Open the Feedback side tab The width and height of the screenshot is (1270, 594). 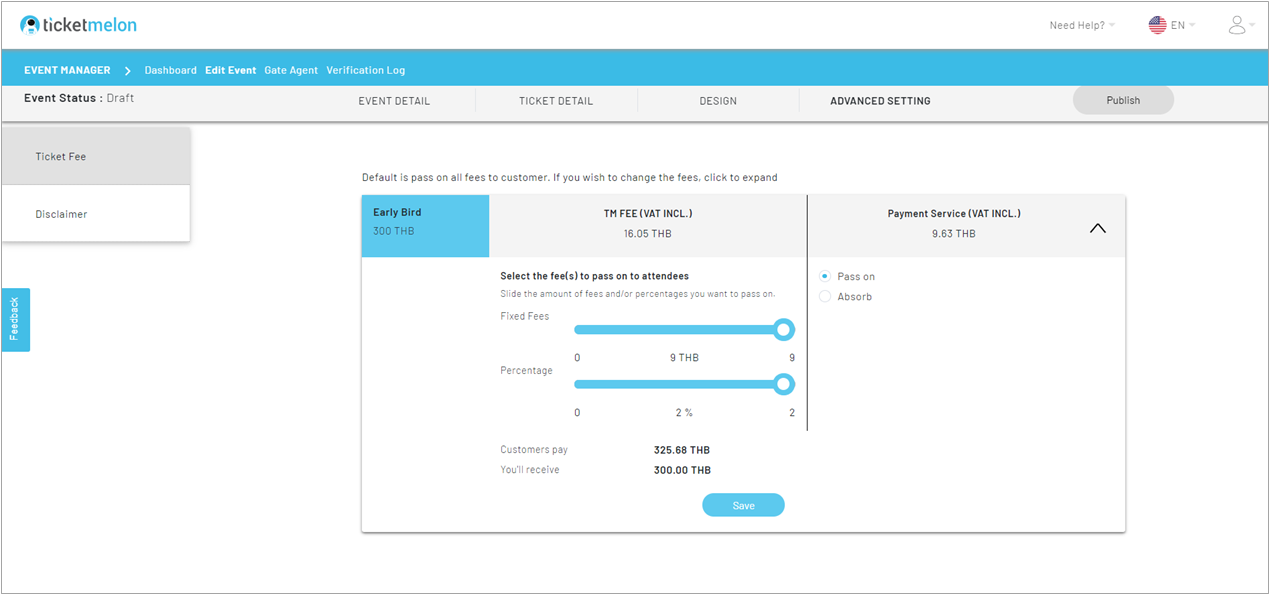coord(15,320)
